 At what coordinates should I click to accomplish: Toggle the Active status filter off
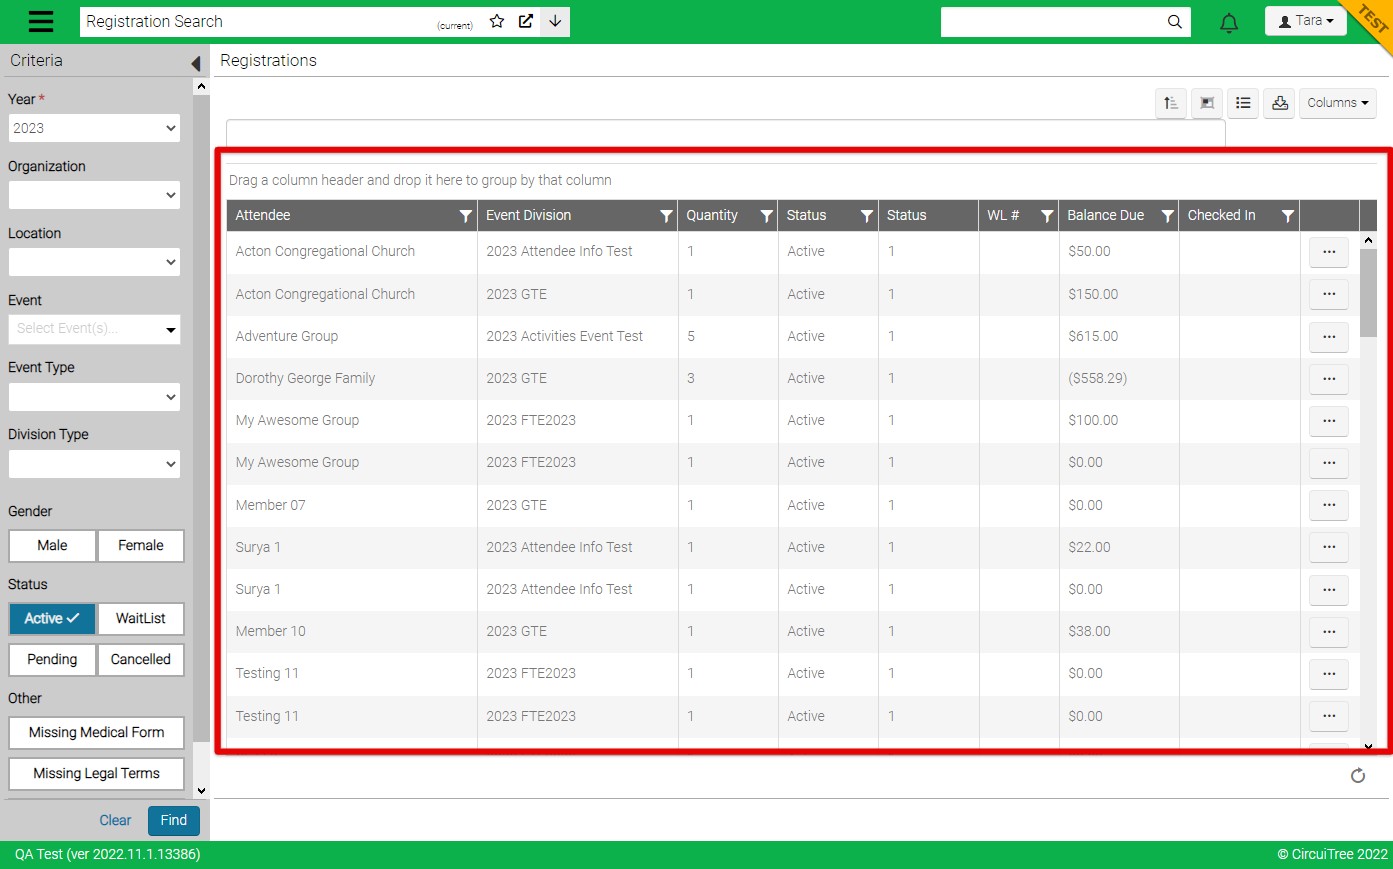(x=52, y=619)
